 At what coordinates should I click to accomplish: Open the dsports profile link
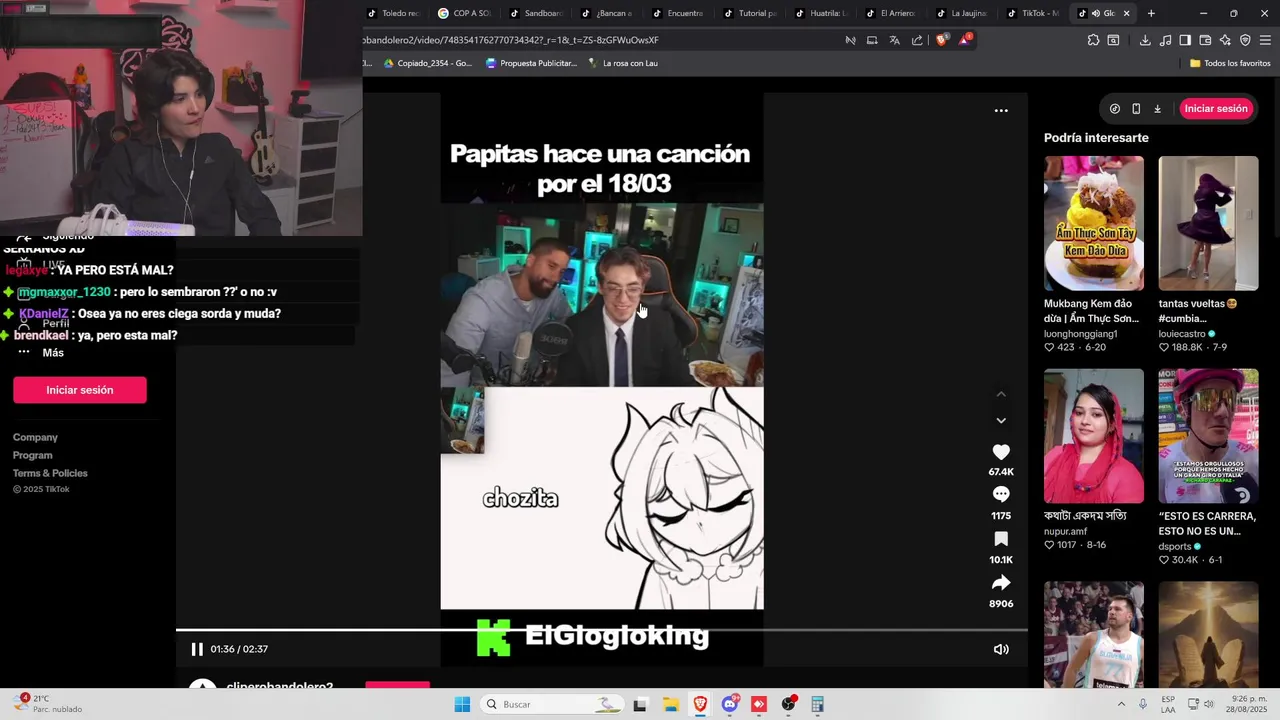click(1175, 547)
